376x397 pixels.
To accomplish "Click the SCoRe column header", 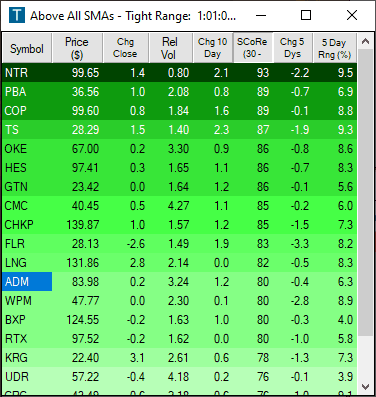I will pyautogui.click(x=252, y=48).
